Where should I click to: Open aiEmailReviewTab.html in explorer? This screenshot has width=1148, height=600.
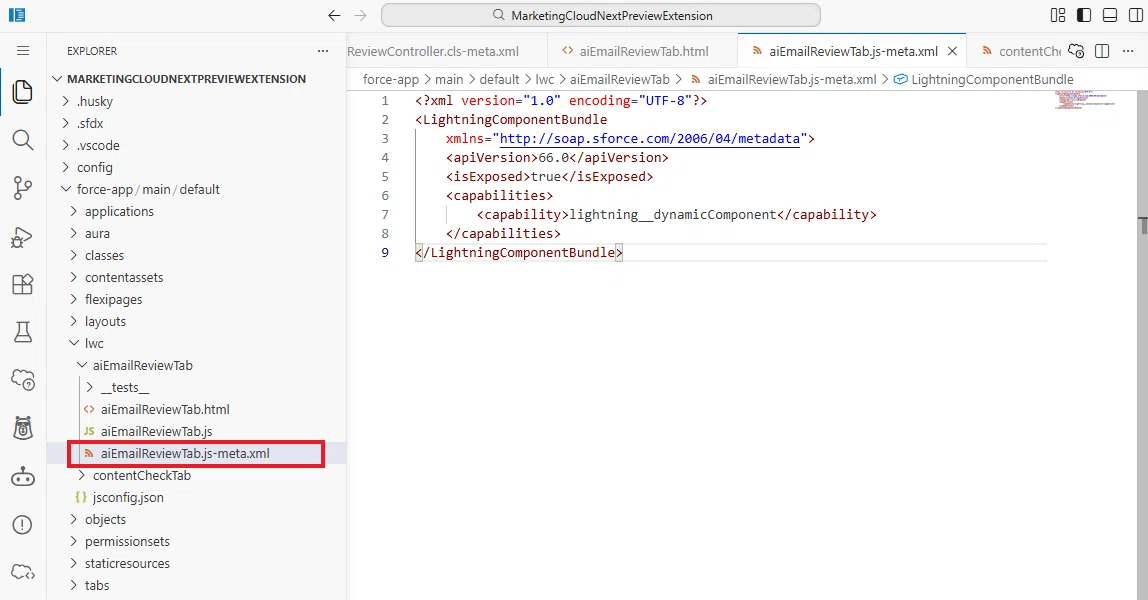pyautogui.click(x=196, y=409)
